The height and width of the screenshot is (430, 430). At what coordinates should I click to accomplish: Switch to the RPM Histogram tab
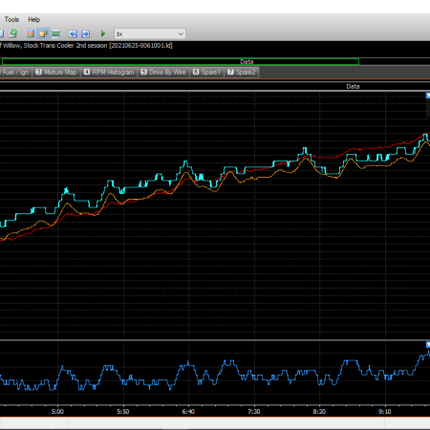109,72
